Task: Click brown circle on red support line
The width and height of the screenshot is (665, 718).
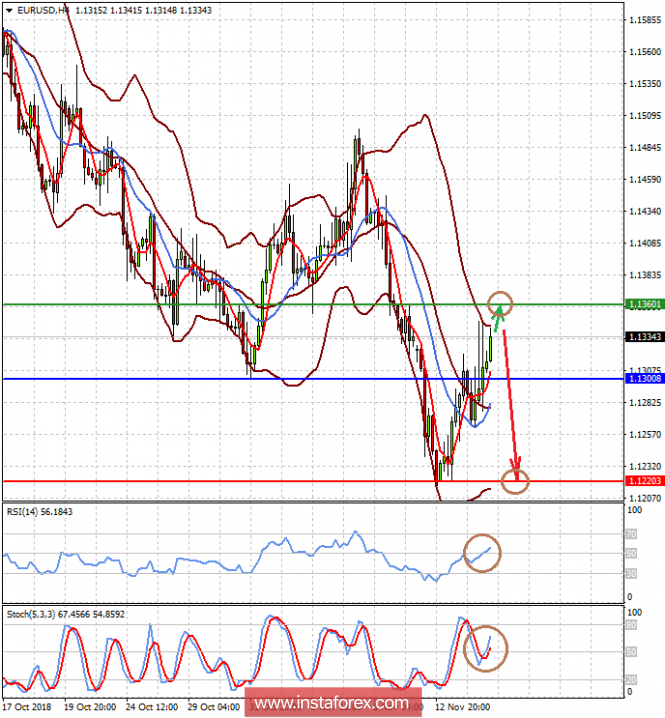Action: [x=515, y=481]
